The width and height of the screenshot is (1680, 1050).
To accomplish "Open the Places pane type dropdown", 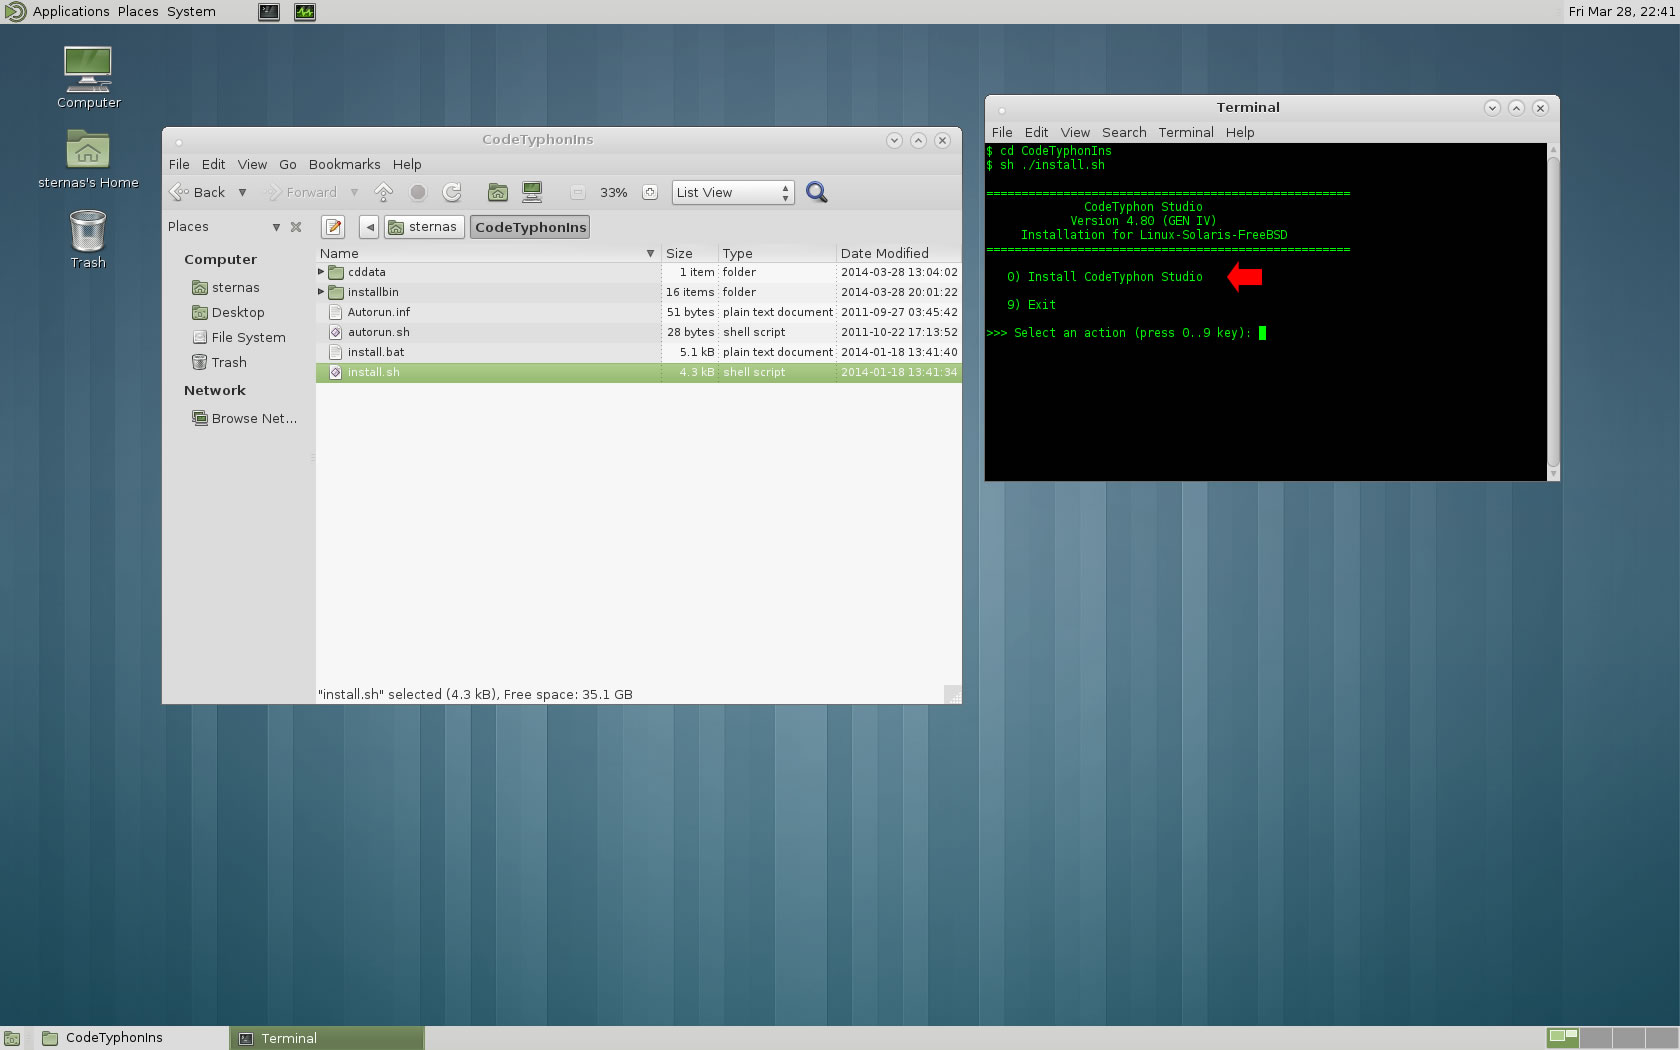I will pyautogui.click(x=276, y=227).
